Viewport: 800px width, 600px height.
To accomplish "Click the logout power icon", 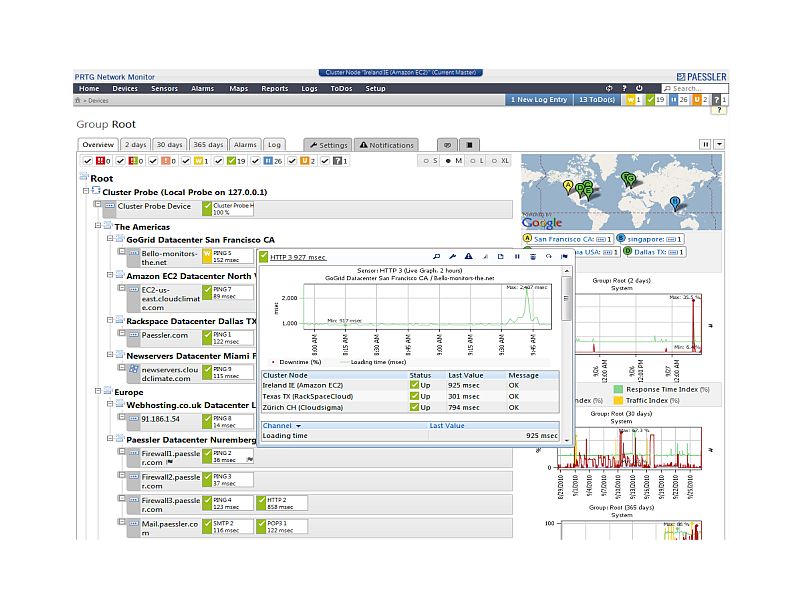I will (x=639, y=88).
